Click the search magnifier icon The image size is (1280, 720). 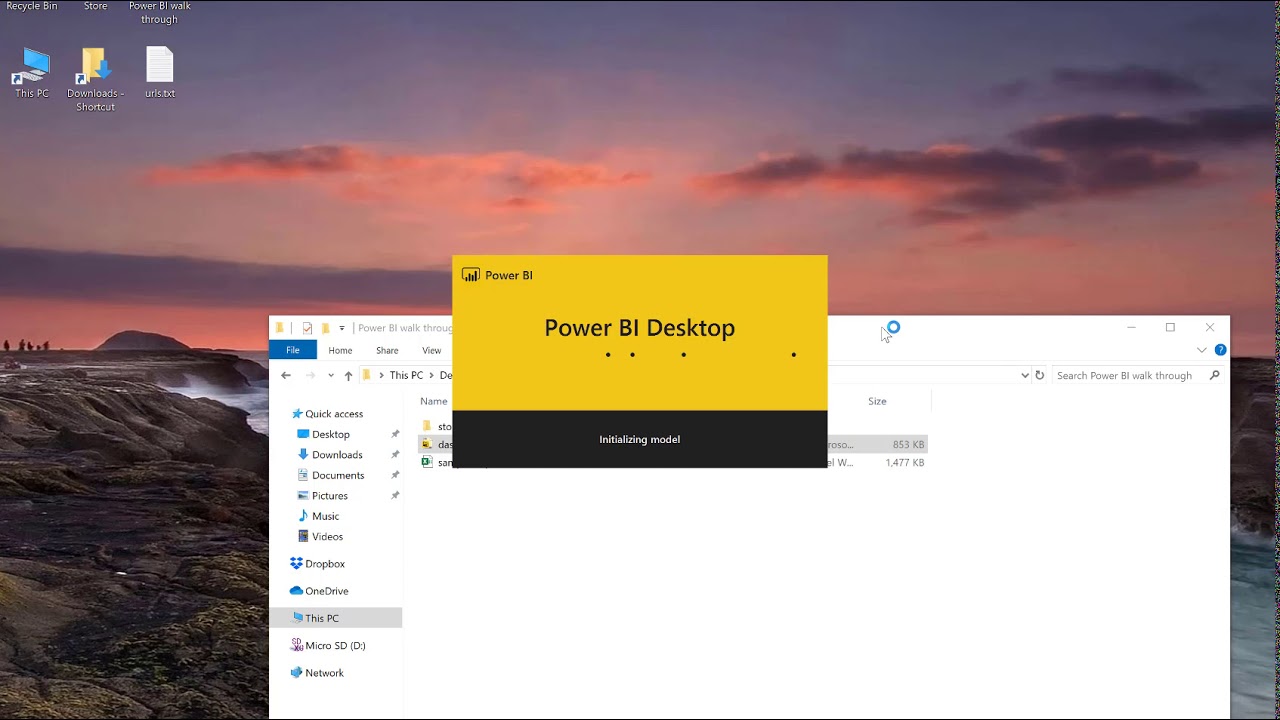1214,375
